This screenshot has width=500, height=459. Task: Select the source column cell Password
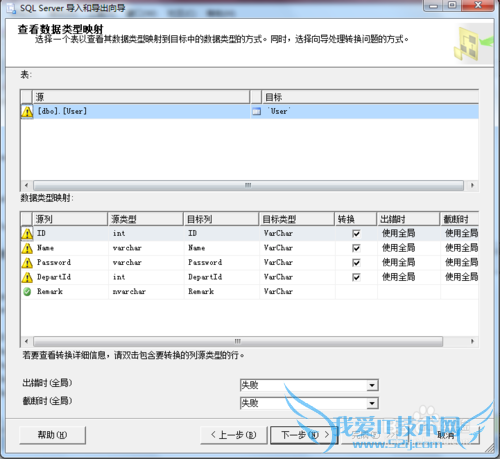coord(70,263)
